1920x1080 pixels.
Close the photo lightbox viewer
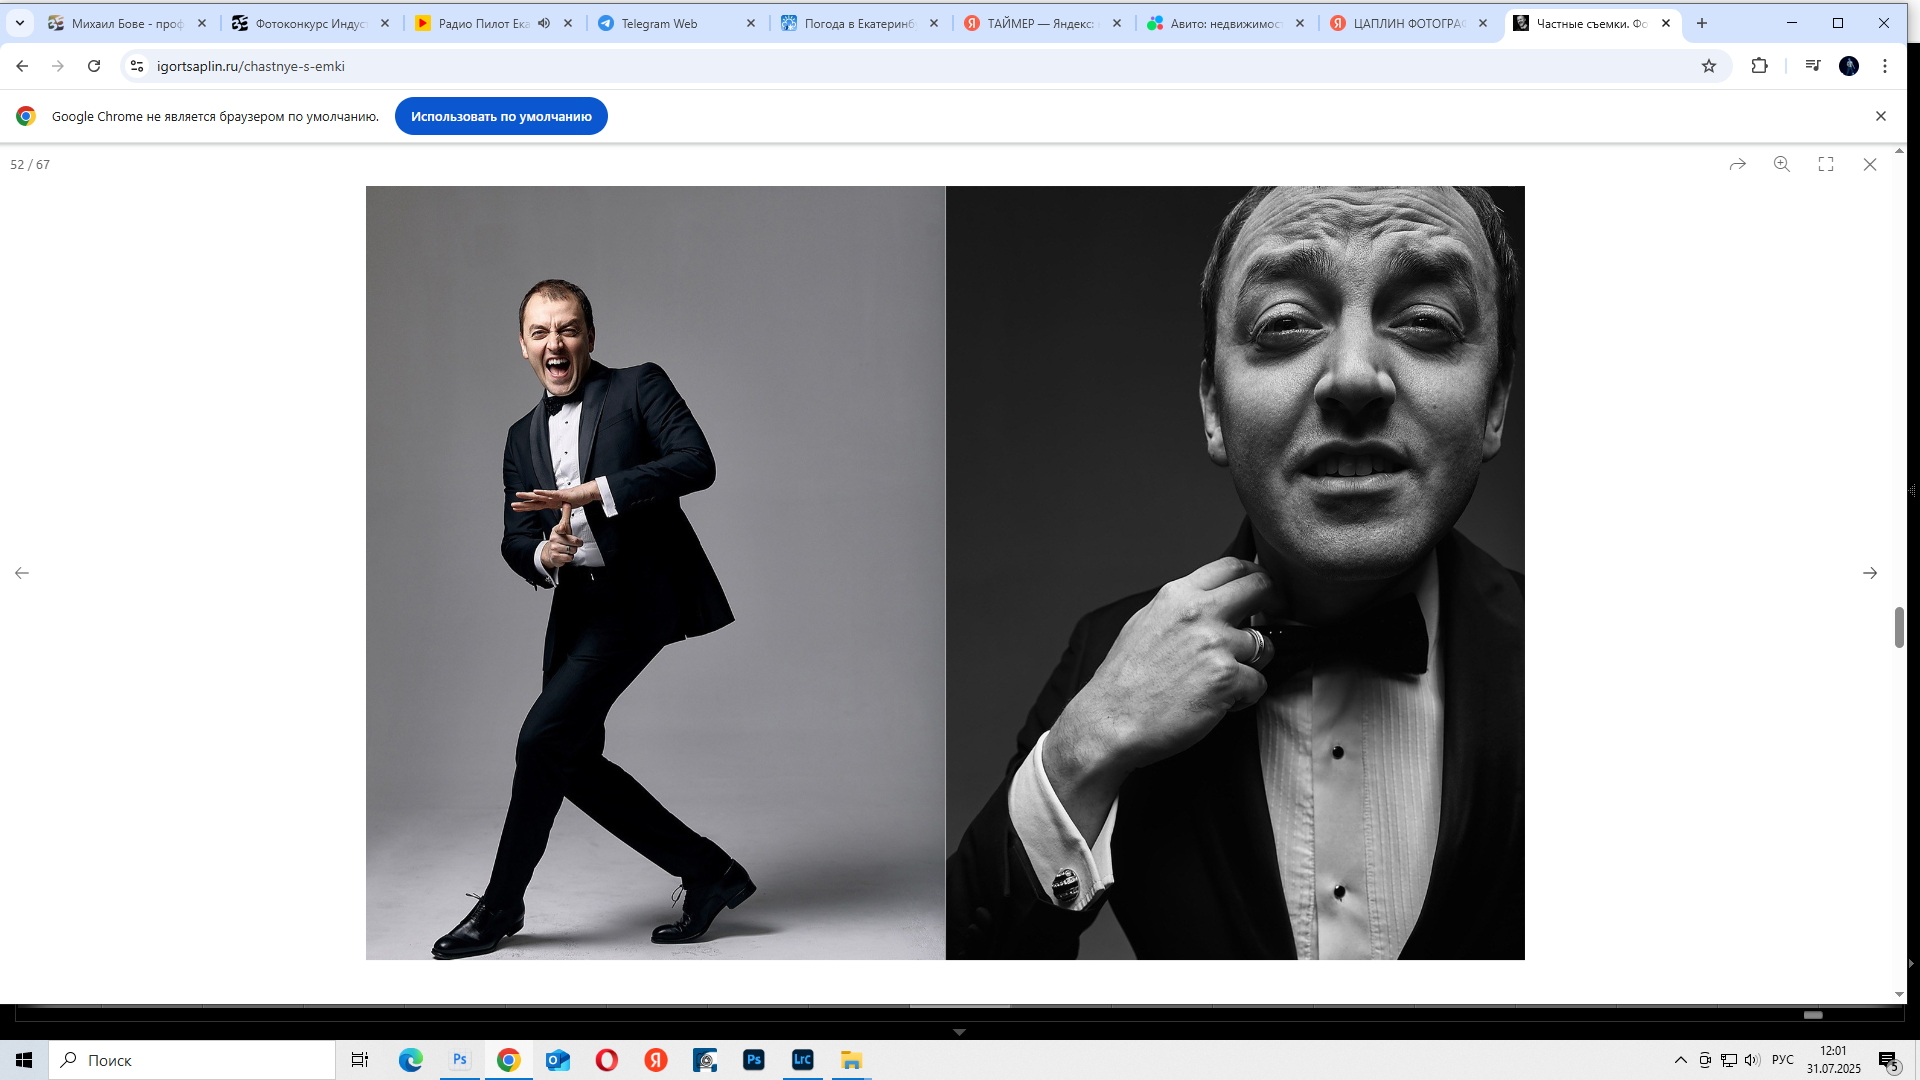[1870, 164]
